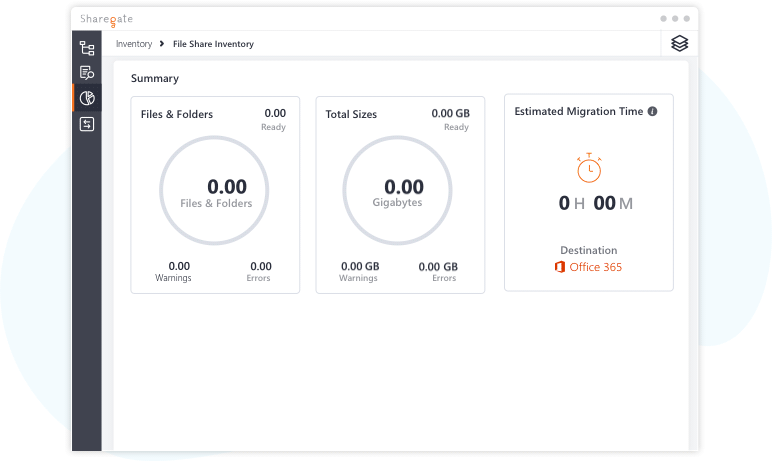Click the Office 365 logo icon
The width and height of the screenshot is (772, 461).
(x=560, y=267)
